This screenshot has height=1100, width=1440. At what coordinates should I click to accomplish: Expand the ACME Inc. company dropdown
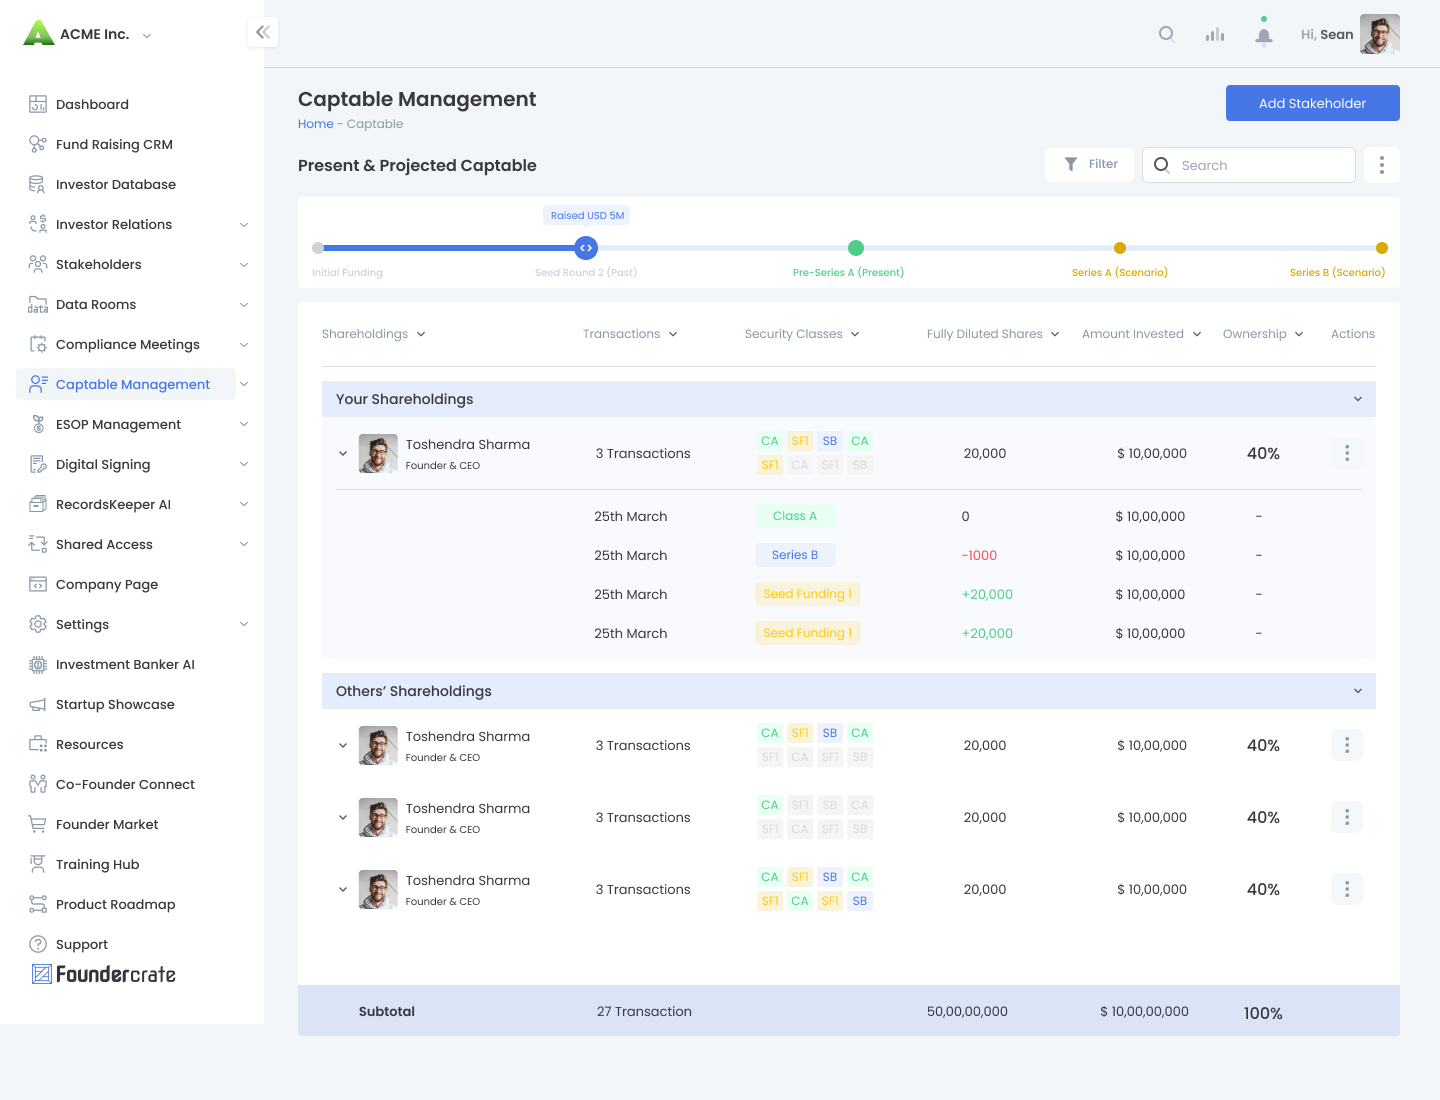(147, 35)
